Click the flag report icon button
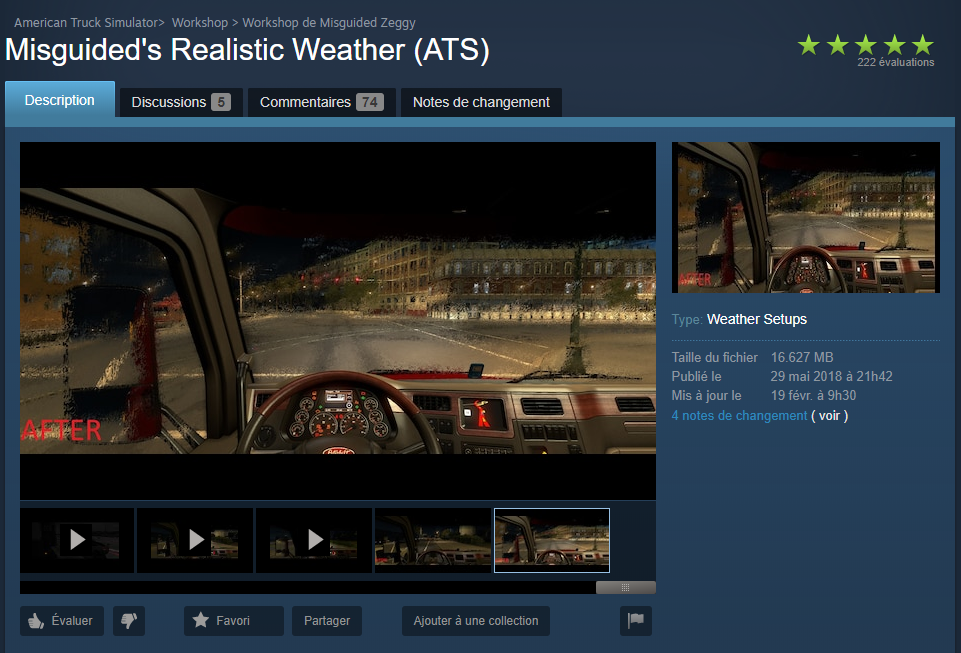Image resolution: width=961 pixels, height=653 pixels. pos(636,621)
